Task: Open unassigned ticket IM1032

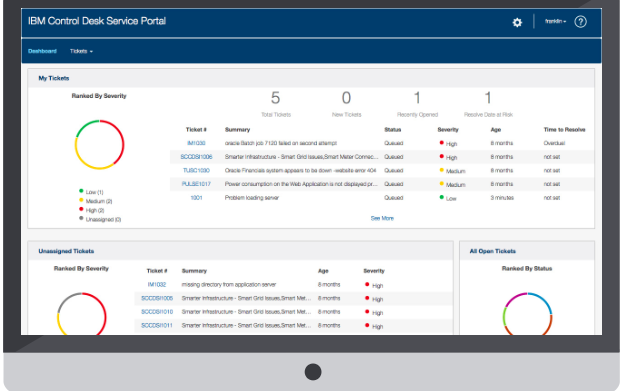Action: [156, 284]
